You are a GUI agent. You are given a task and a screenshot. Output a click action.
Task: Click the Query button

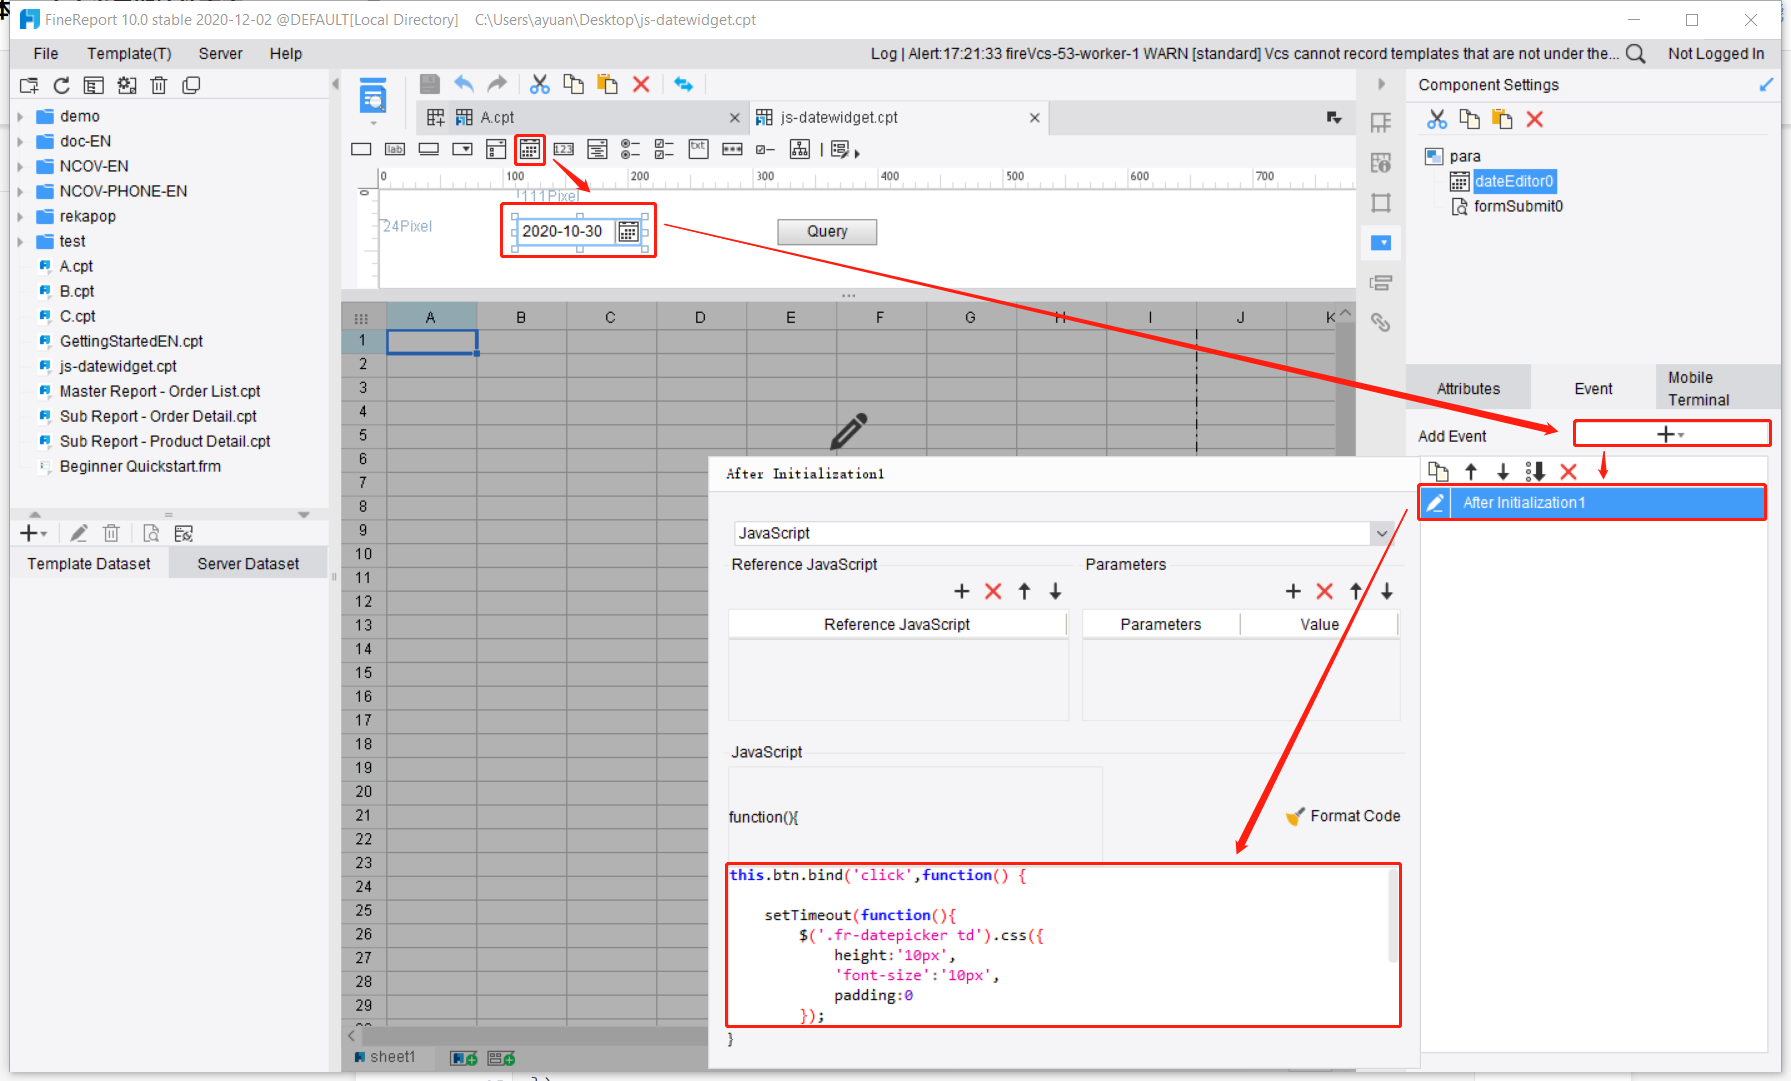(x=827, y=232)
